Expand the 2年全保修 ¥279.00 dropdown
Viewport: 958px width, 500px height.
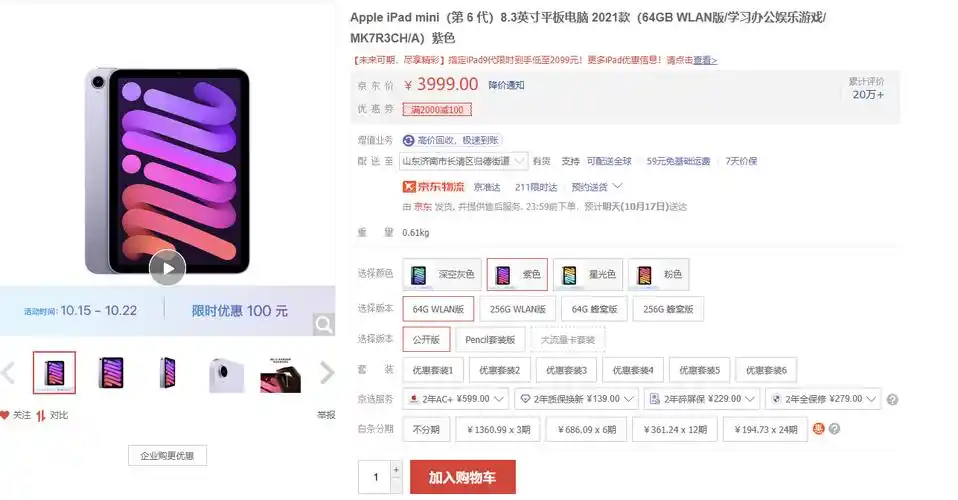[823, 399]
